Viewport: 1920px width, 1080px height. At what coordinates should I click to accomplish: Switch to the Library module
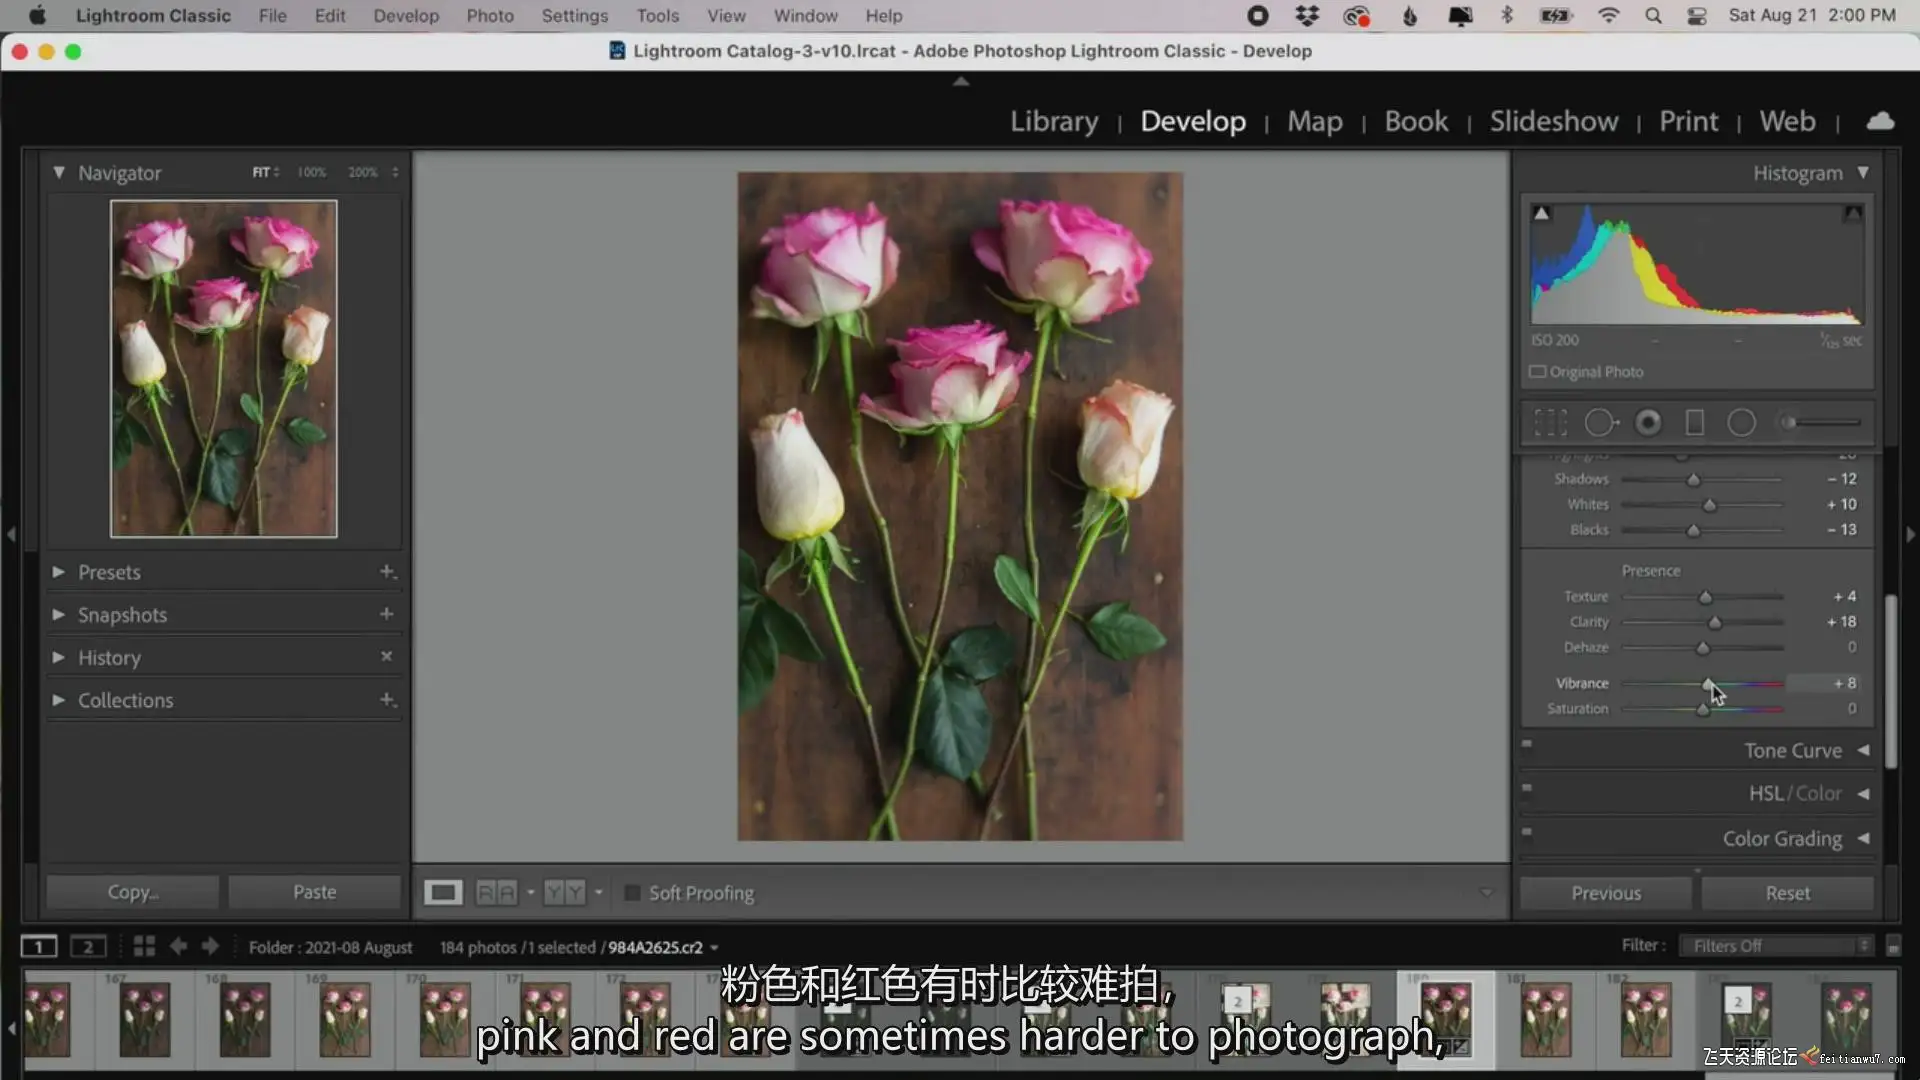click(x=1053, y=121)
